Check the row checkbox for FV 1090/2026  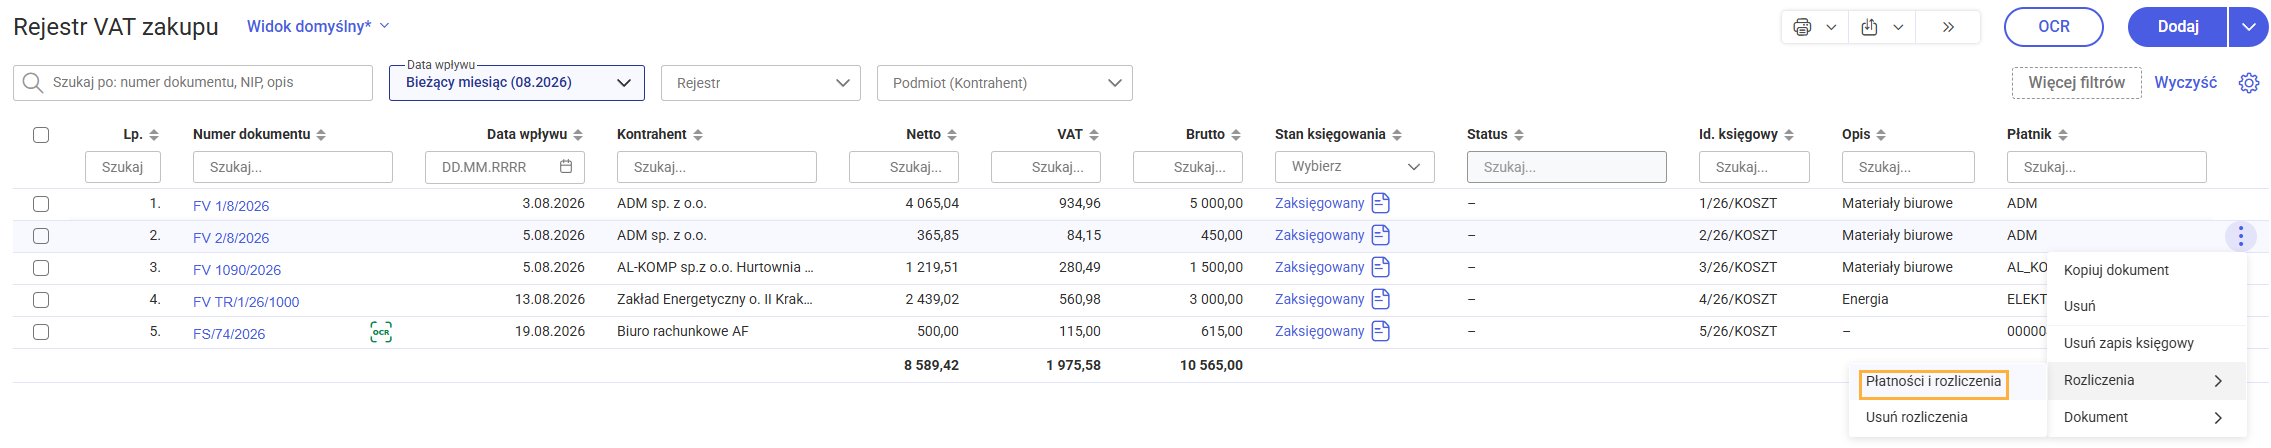click(x=41, y=268)
